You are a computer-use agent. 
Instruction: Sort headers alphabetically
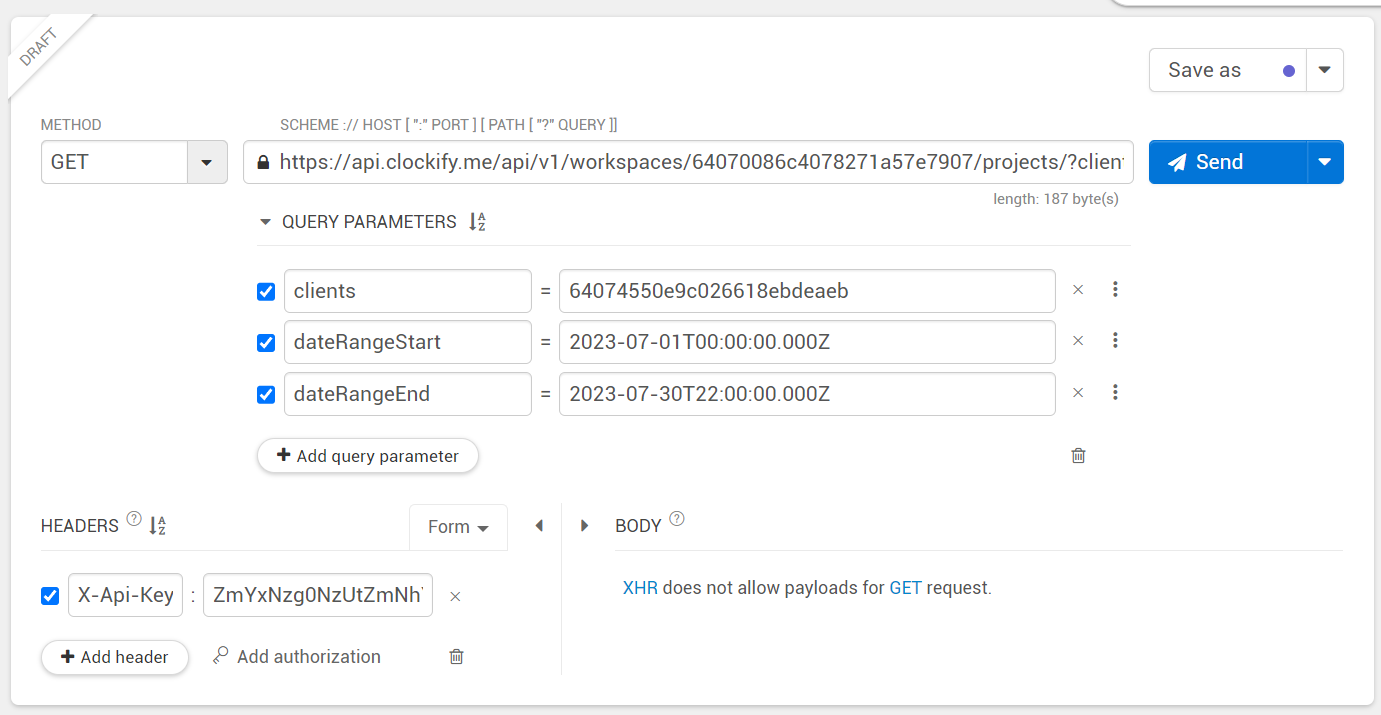pyautogui.click(x=157, y=525)
